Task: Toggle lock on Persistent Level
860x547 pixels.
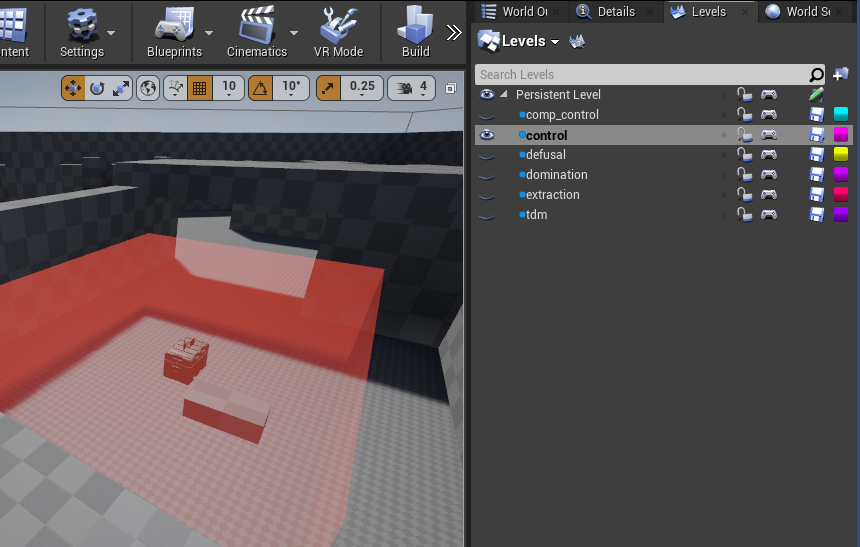Action: (744, 94)
